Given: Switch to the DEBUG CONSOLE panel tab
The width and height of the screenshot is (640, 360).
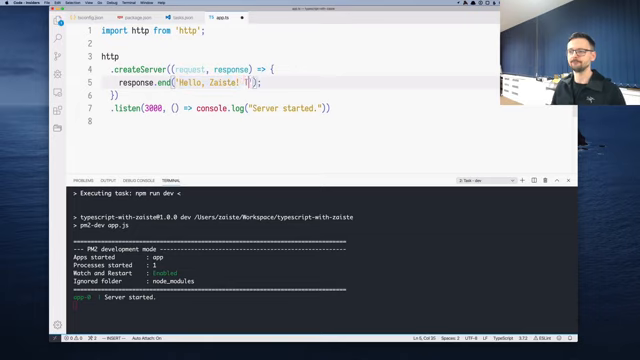Looking at the screenshot, I should [x=139, y=180].
